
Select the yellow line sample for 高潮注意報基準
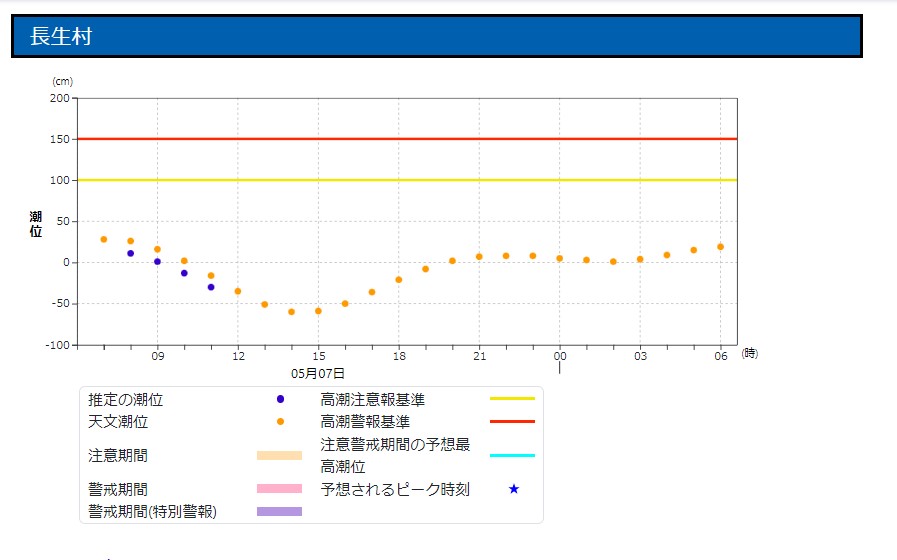[x=513, y=398]
